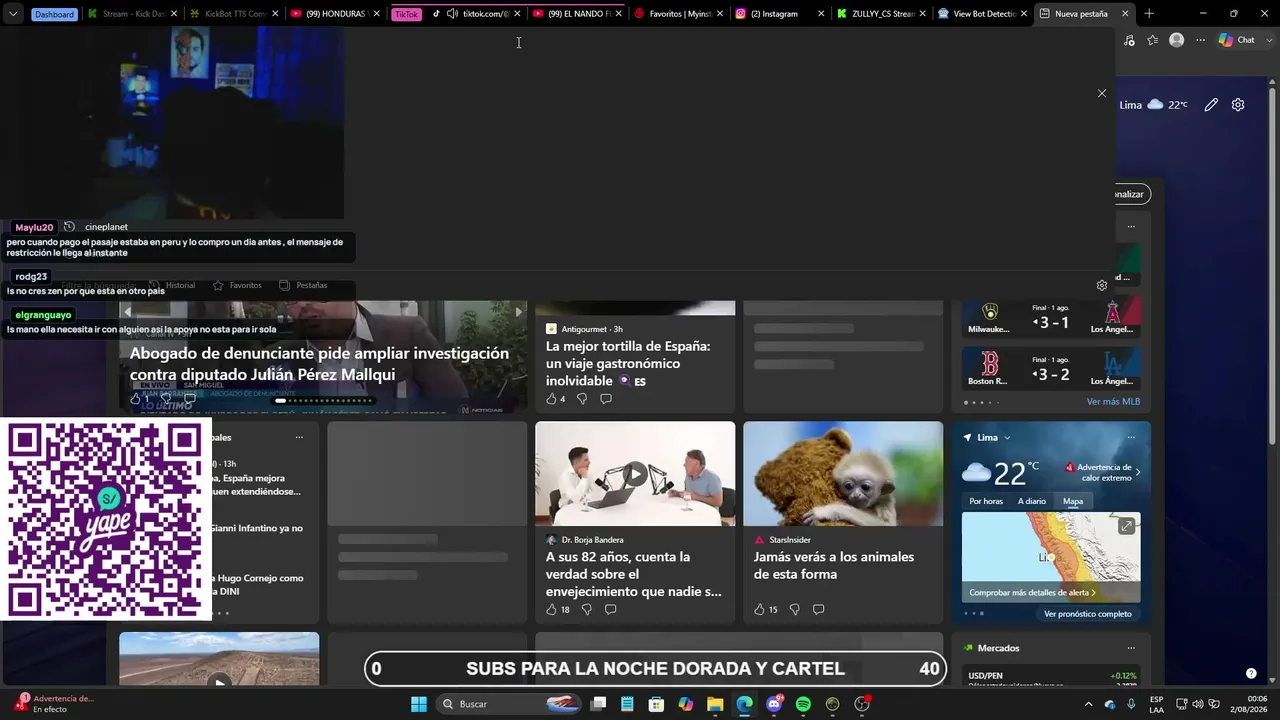Open the Favoritos section
This screenshot has width=1280, height=720.
coord(237,285)
